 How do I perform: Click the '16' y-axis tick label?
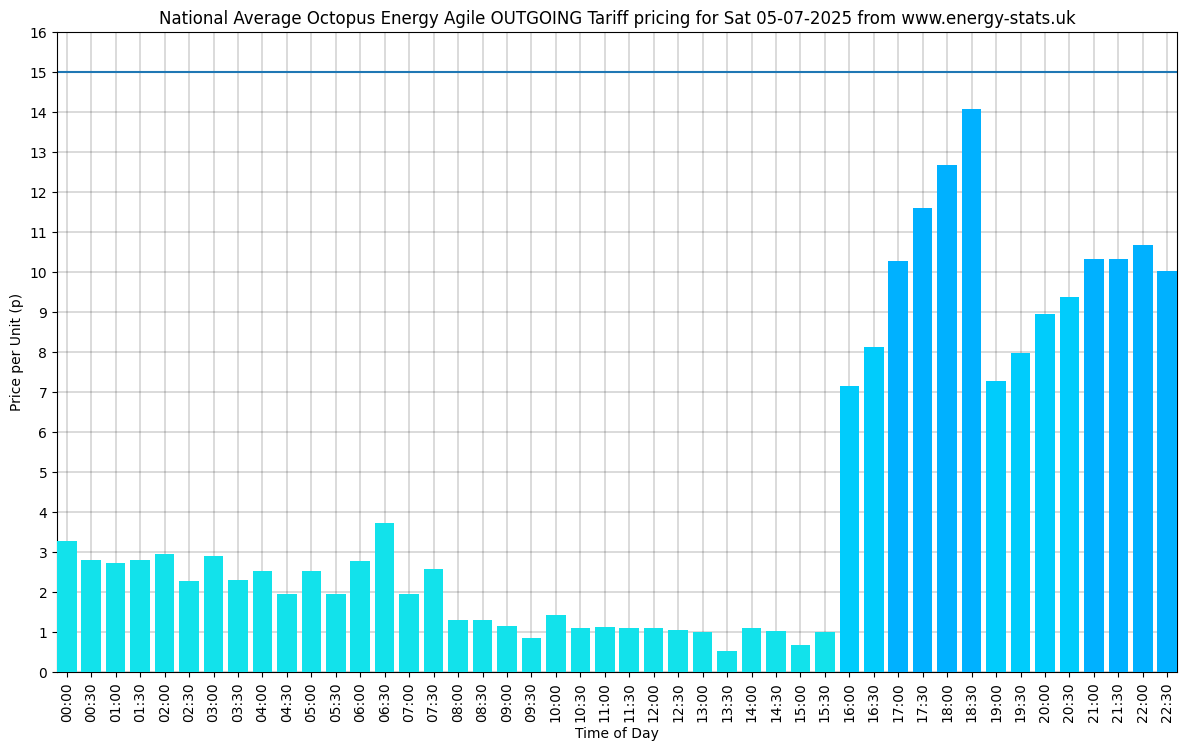39,33
